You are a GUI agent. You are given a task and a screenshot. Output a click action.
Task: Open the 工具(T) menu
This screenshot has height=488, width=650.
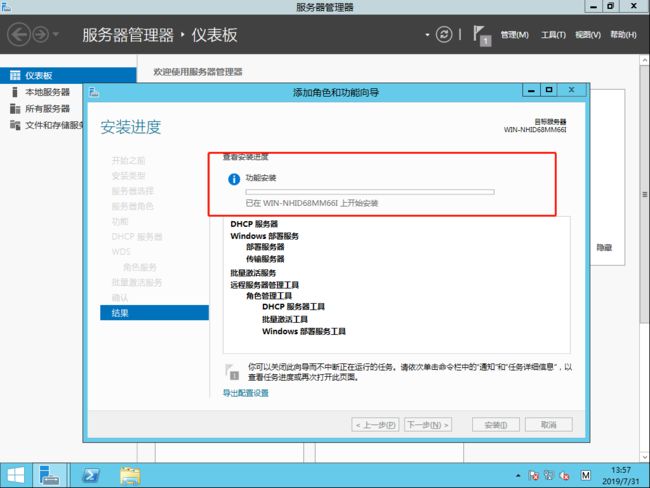click(553, 35)
